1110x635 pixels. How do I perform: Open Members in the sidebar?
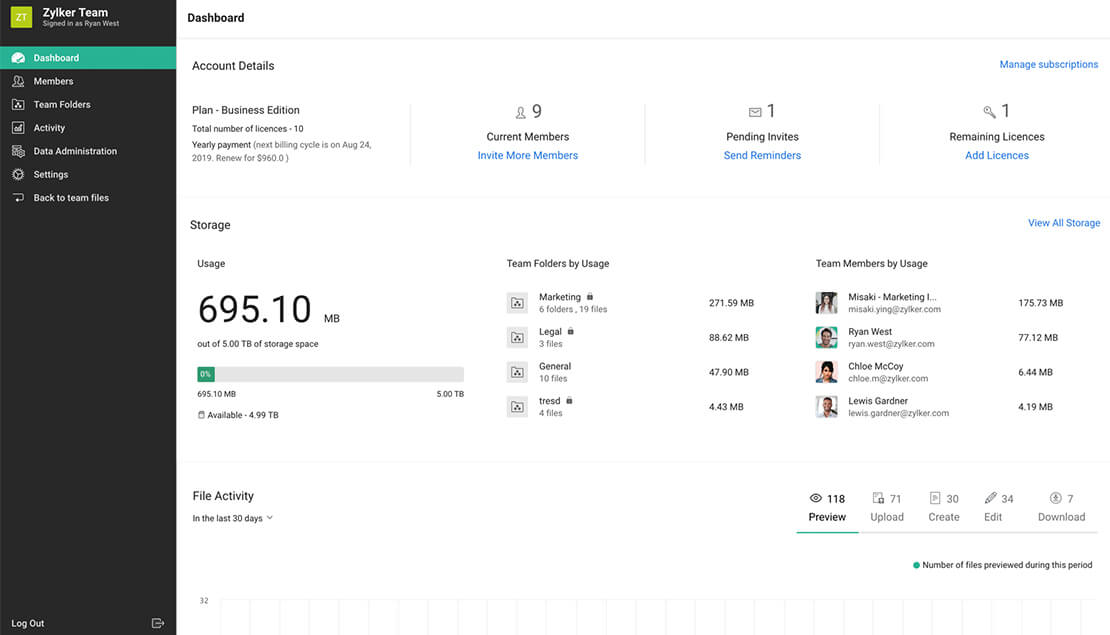tap(53, 81)
